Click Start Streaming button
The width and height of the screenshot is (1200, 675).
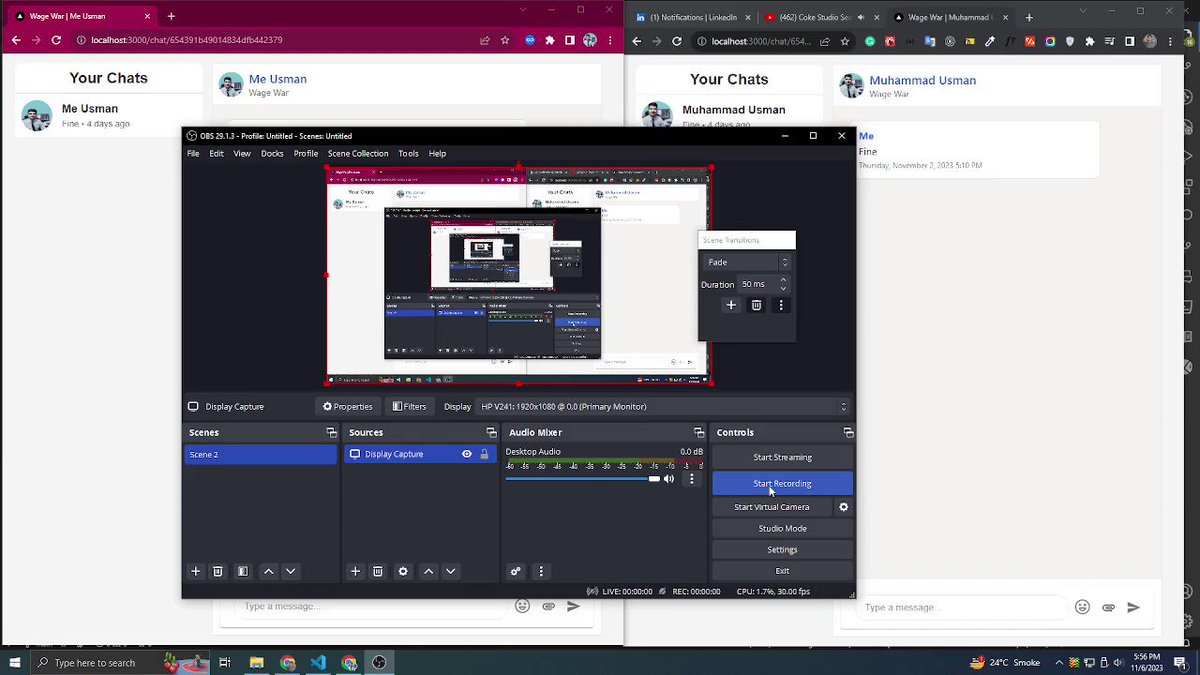point(782,457)
